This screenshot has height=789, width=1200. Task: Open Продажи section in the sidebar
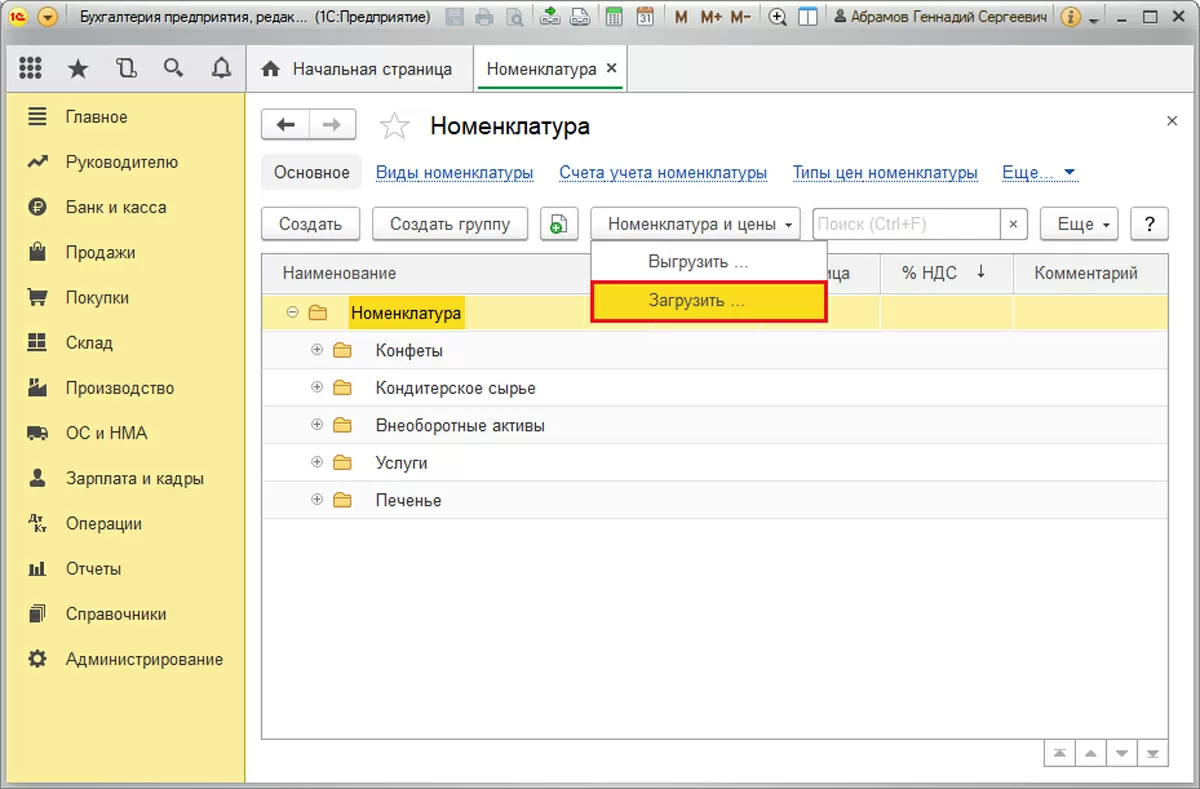(x=100, y=252)
